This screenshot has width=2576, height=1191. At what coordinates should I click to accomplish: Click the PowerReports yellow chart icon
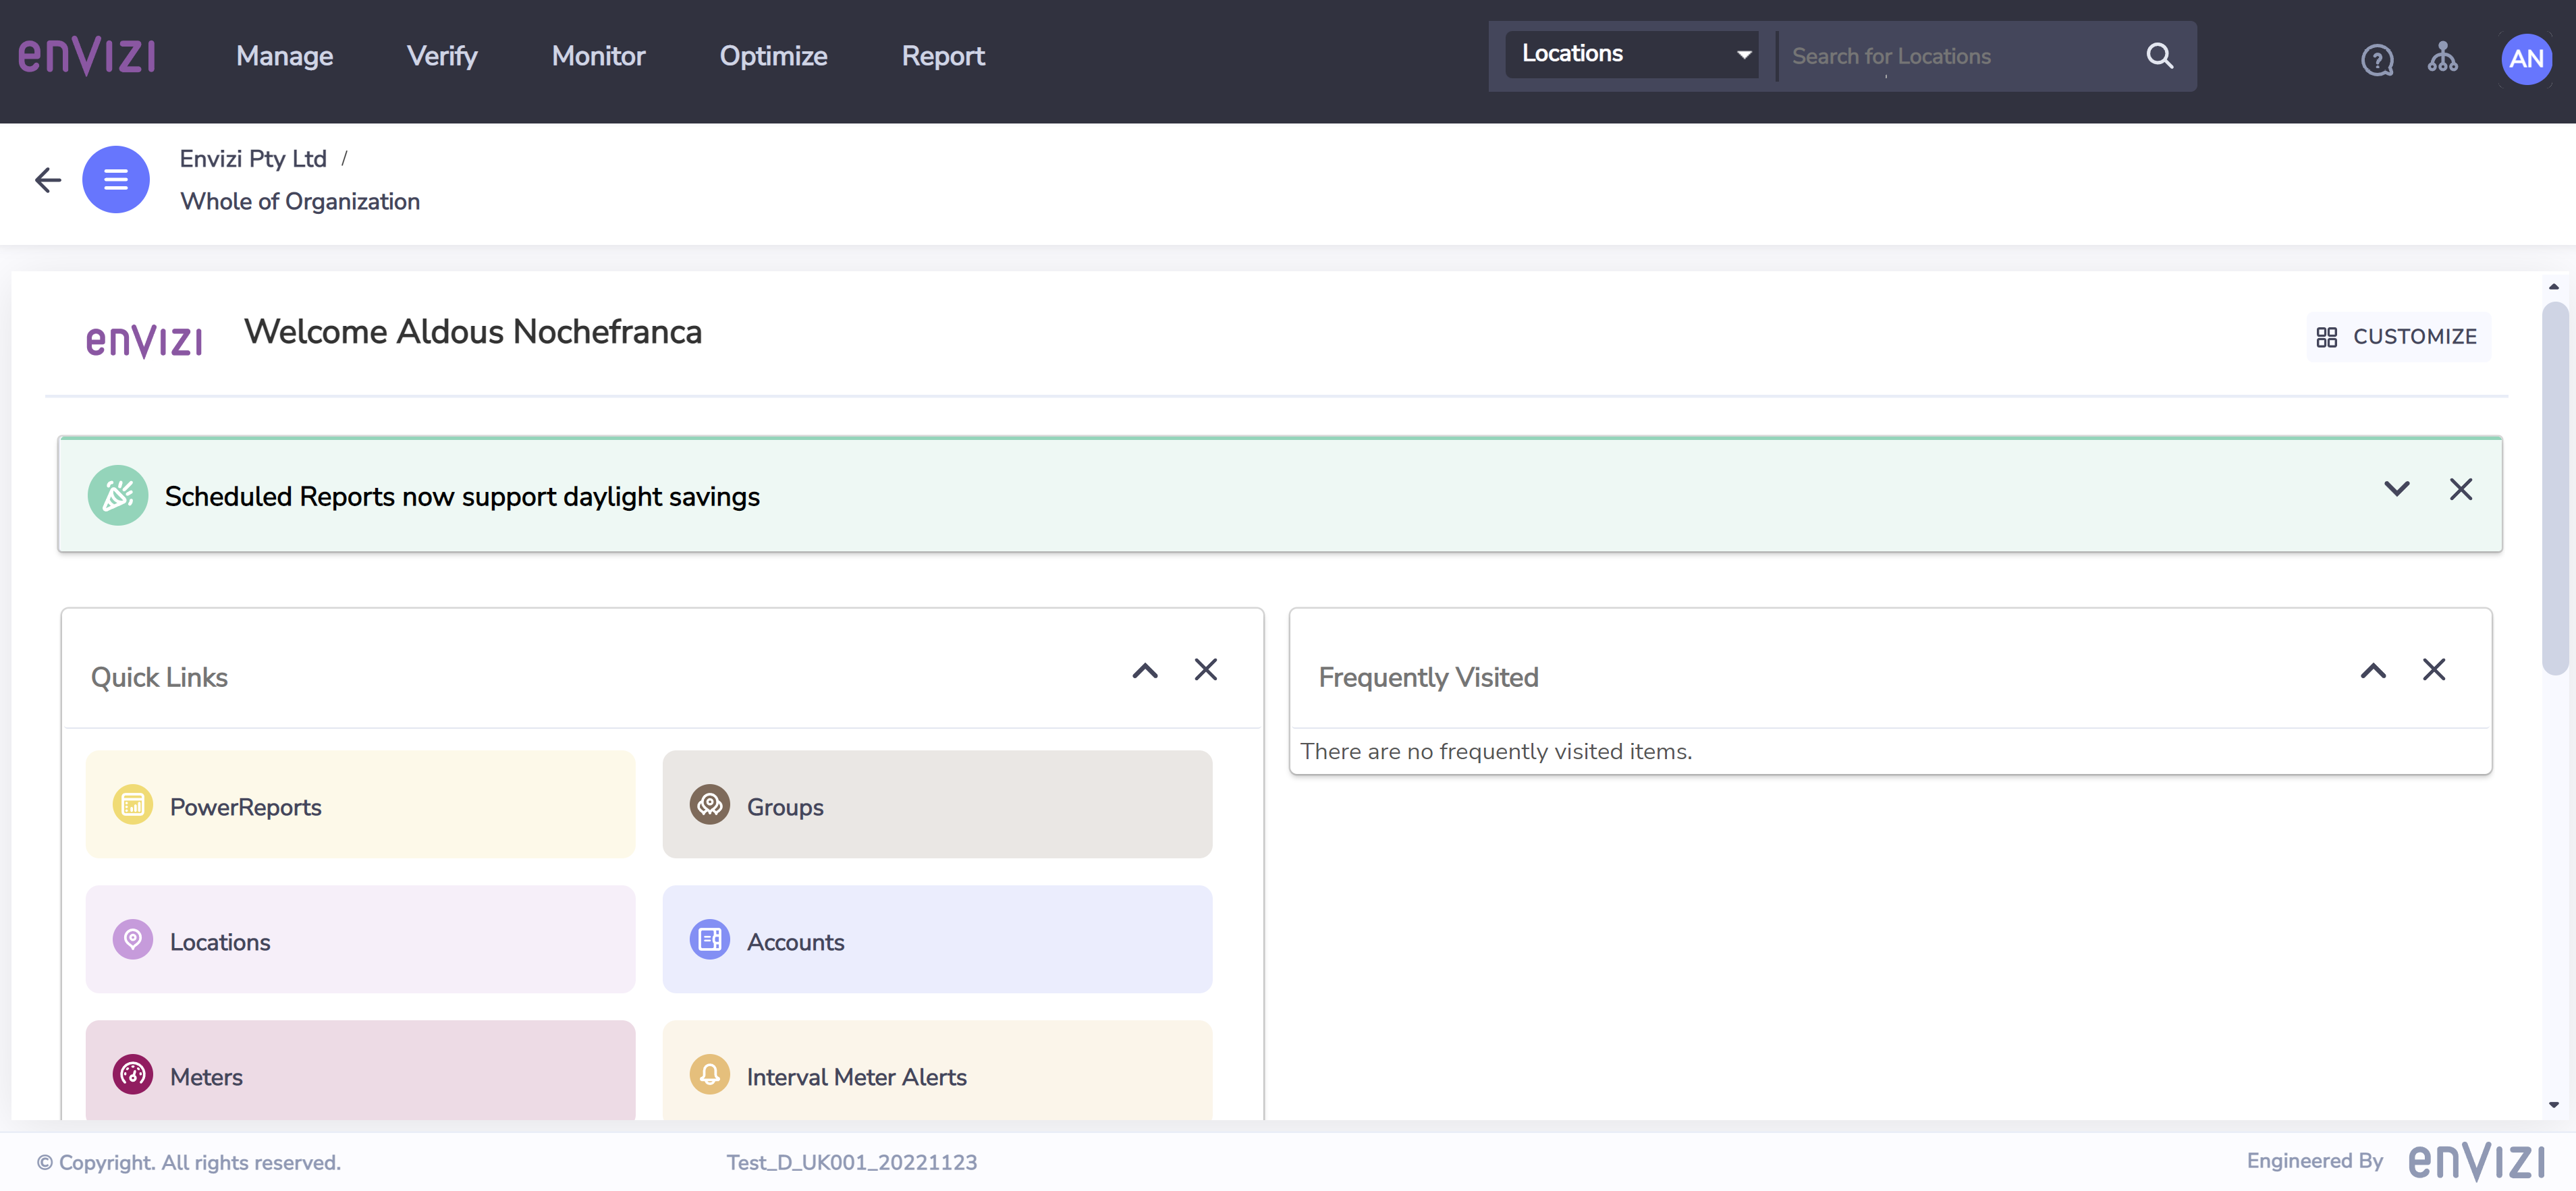[133, 805]
